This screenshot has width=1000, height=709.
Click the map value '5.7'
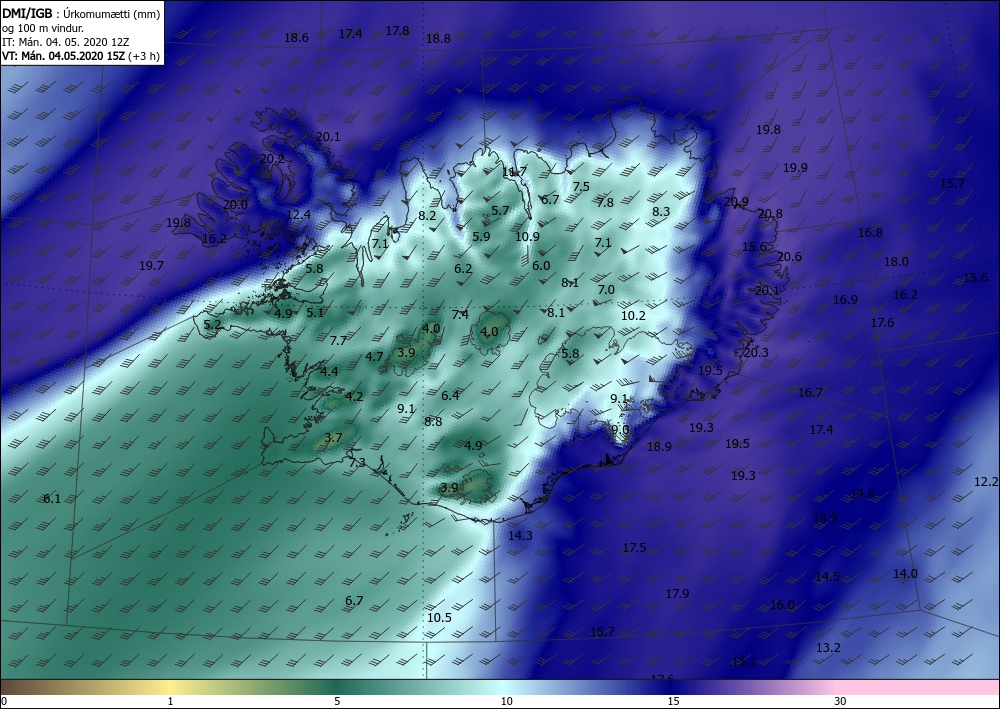501,210
